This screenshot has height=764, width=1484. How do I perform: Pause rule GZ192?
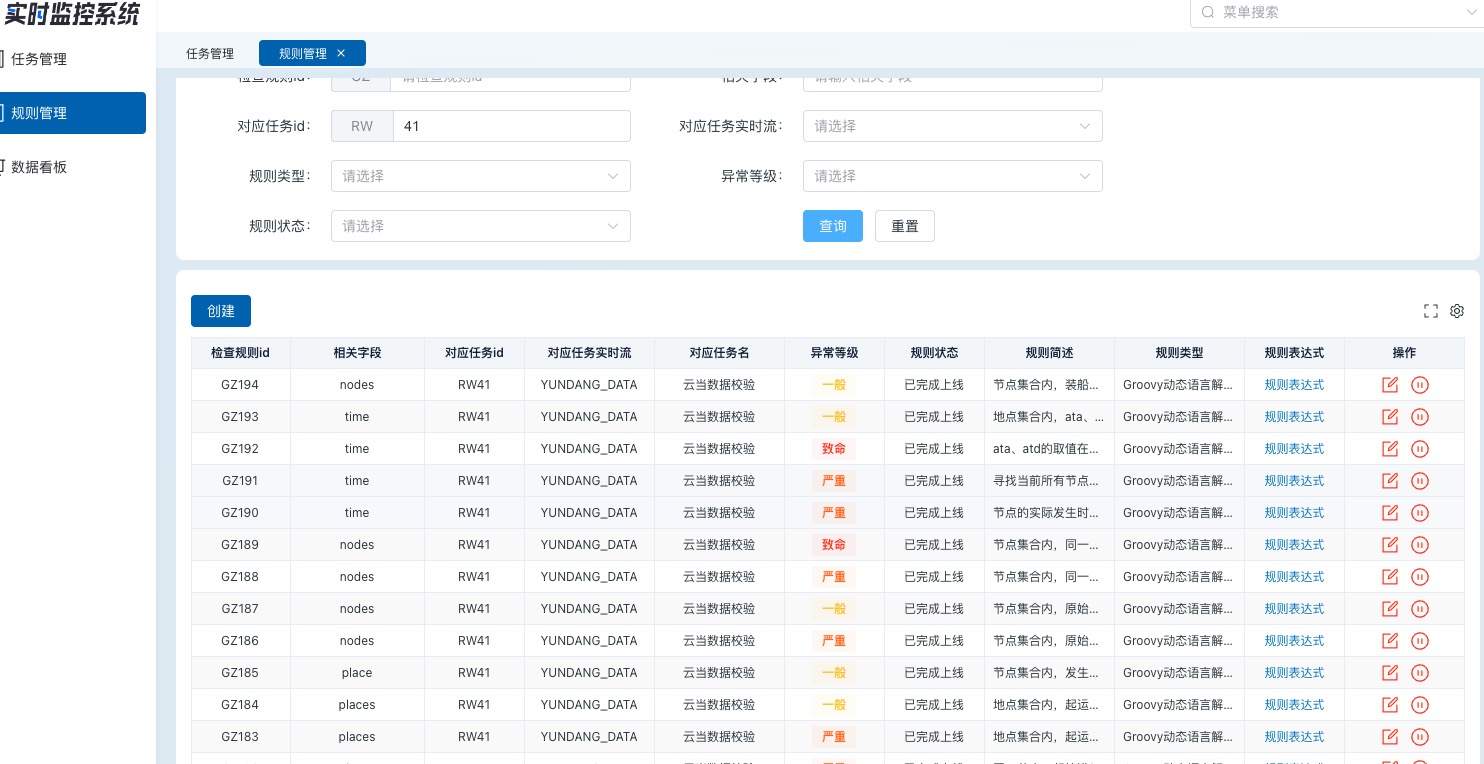pos(1419,449)
